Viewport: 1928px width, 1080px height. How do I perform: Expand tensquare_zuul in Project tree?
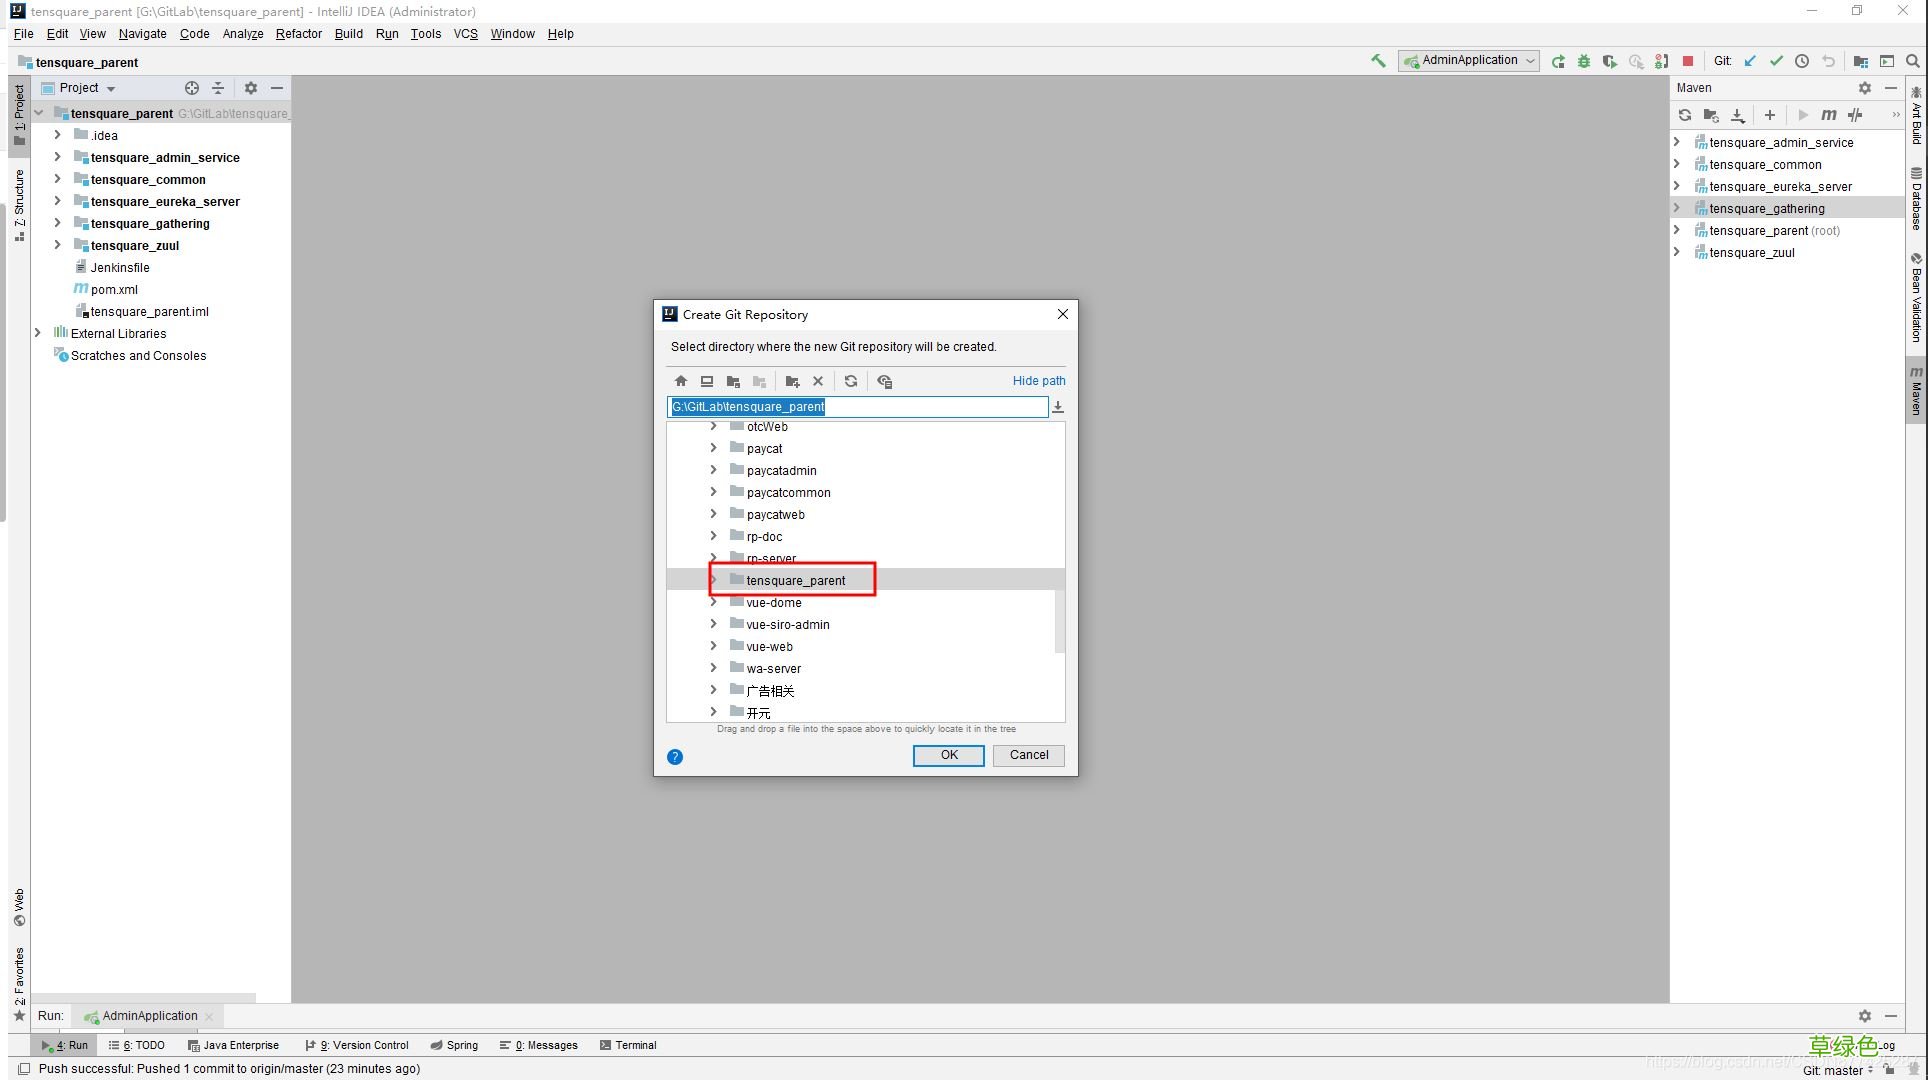click(57, 245)
